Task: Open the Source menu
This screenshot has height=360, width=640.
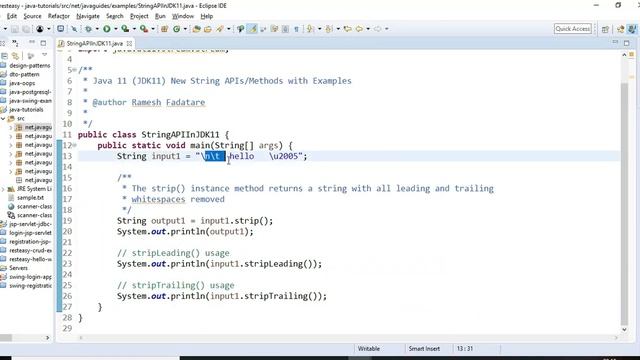Action: click(32, 16)
